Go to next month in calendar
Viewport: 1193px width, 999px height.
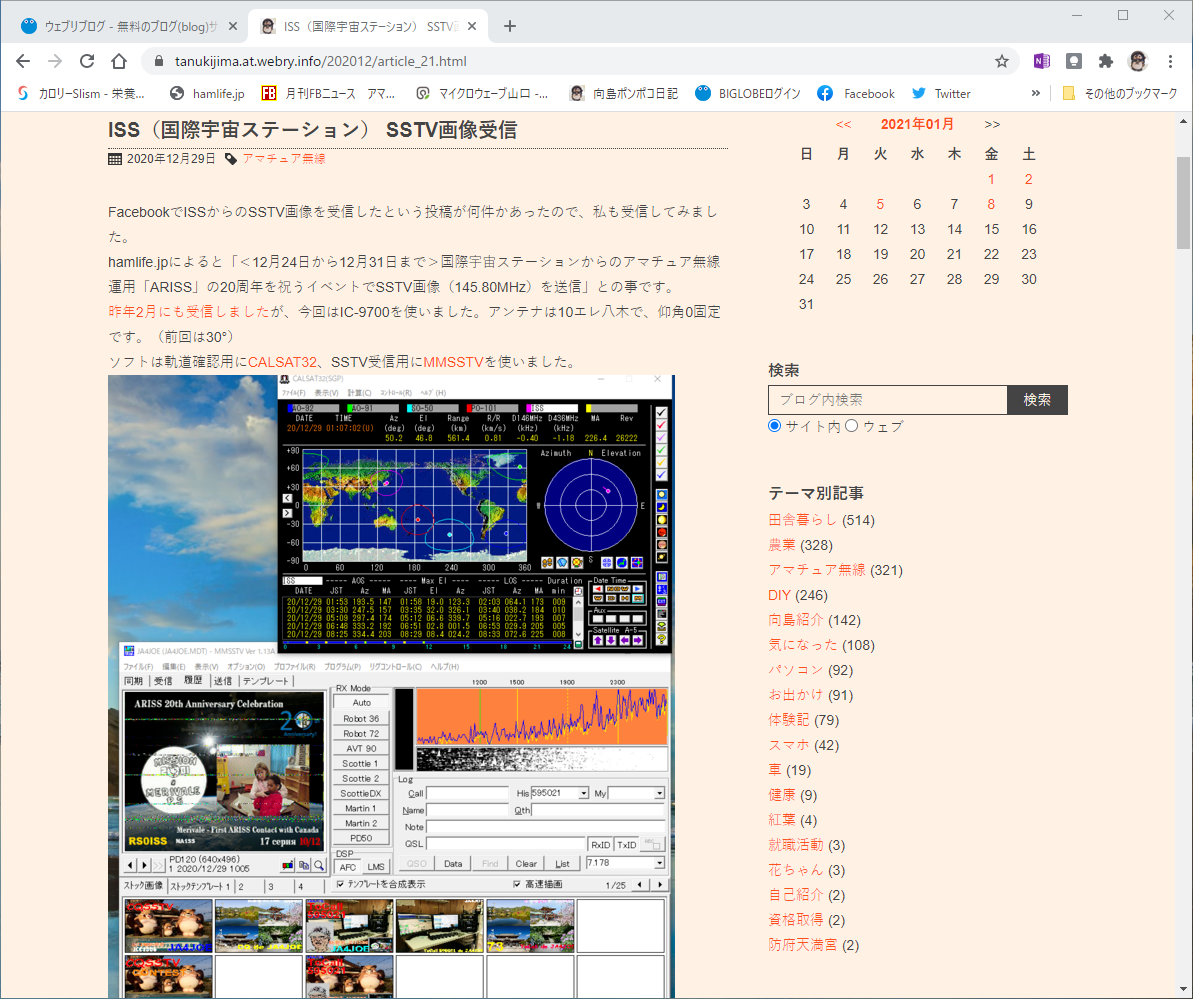coord(991,124)
